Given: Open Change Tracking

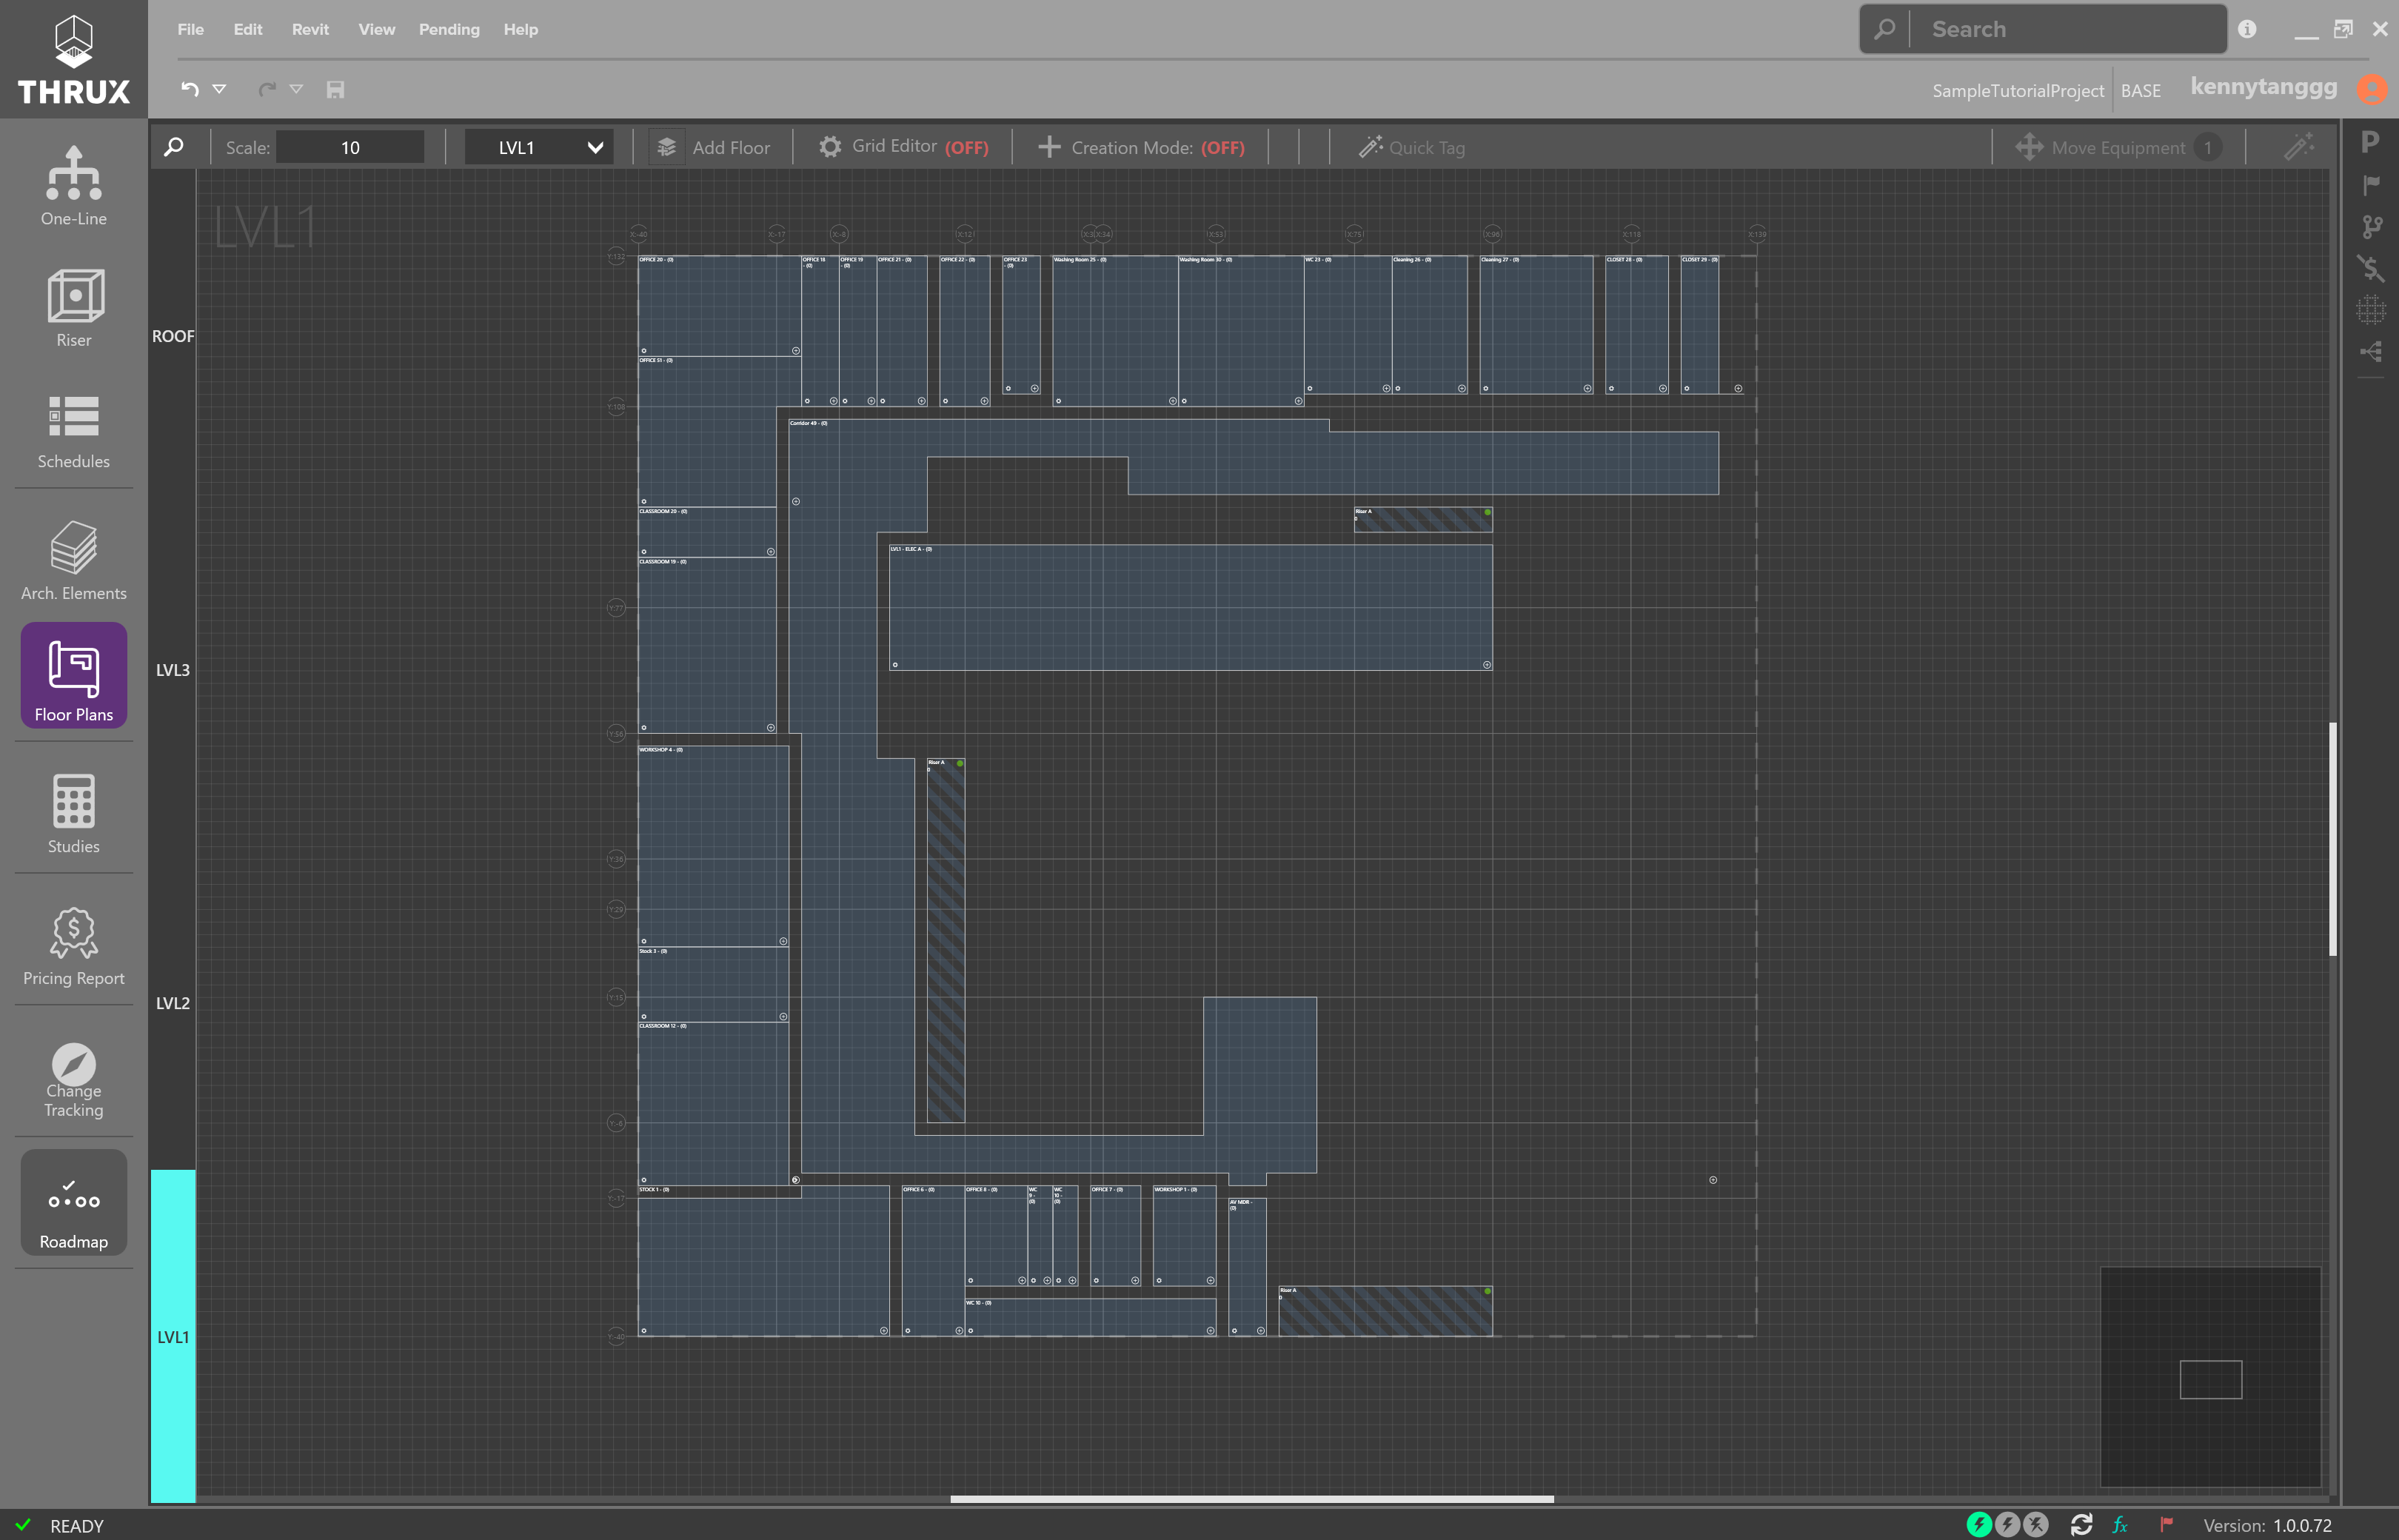Looking at the screenshot, I should [73, 1080].
